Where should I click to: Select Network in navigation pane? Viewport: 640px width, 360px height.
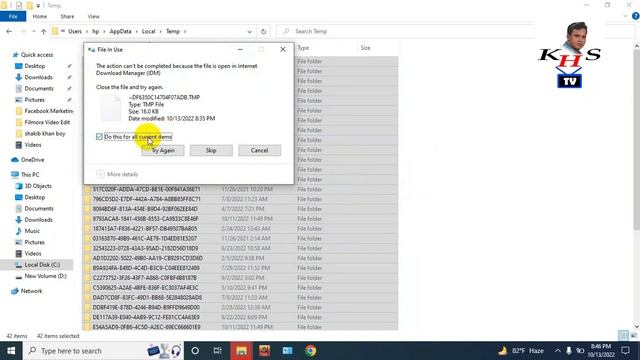click(31, 291)
